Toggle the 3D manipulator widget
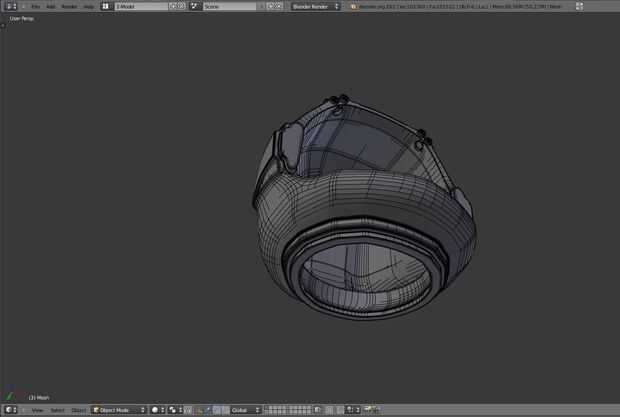The image size is (620, 417). 200,410
